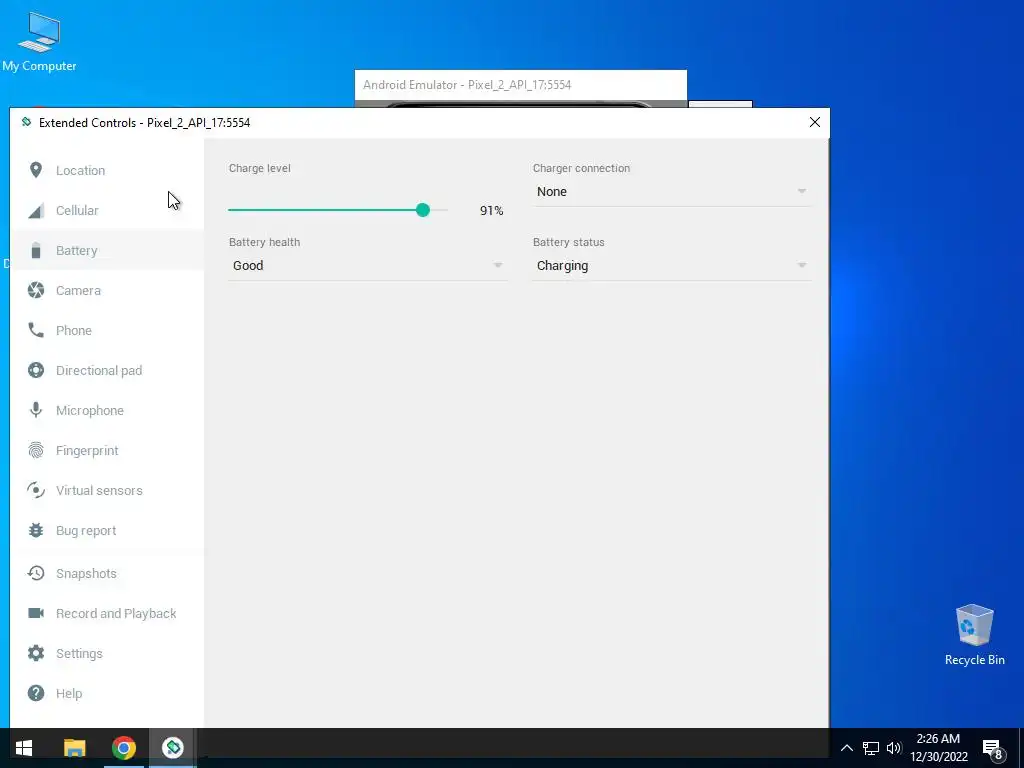Click the Cellular signal icon

coord(36,210)
